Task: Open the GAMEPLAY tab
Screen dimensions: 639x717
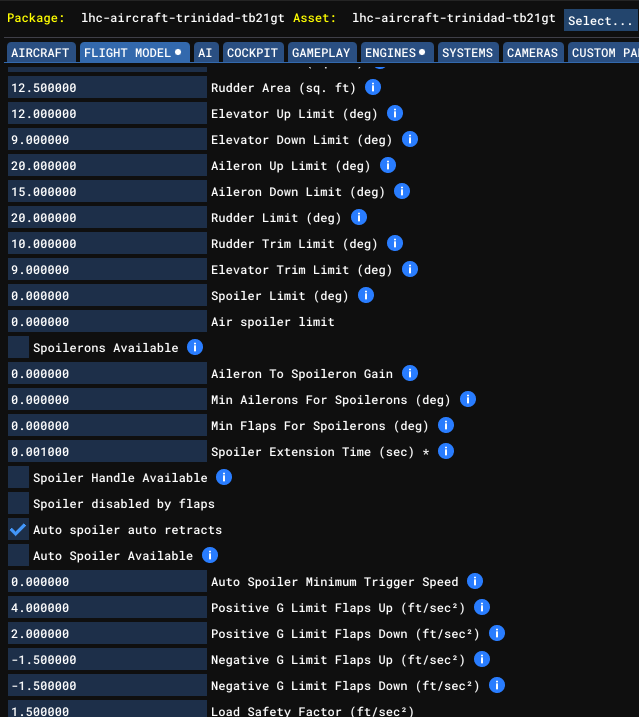Action: point(321,53)
